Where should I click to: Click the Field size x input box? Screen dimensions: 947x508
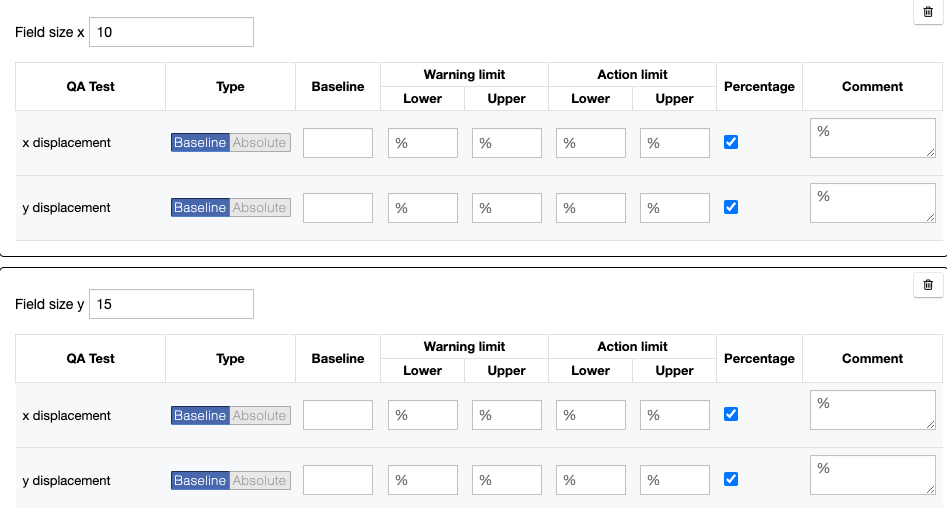tap(171, 32)
